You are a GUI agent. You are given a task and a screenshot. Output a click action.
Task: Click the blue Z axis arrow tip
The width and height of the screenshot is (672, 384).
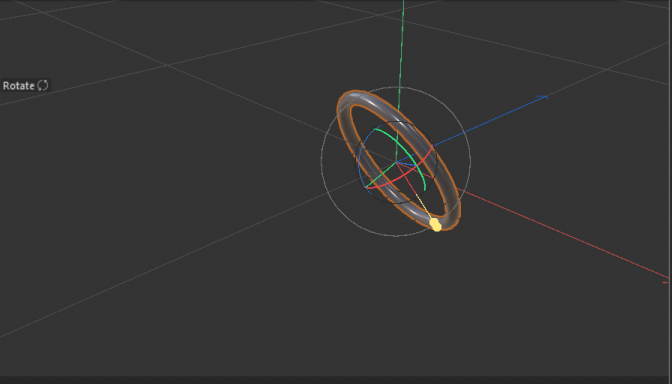543,98
